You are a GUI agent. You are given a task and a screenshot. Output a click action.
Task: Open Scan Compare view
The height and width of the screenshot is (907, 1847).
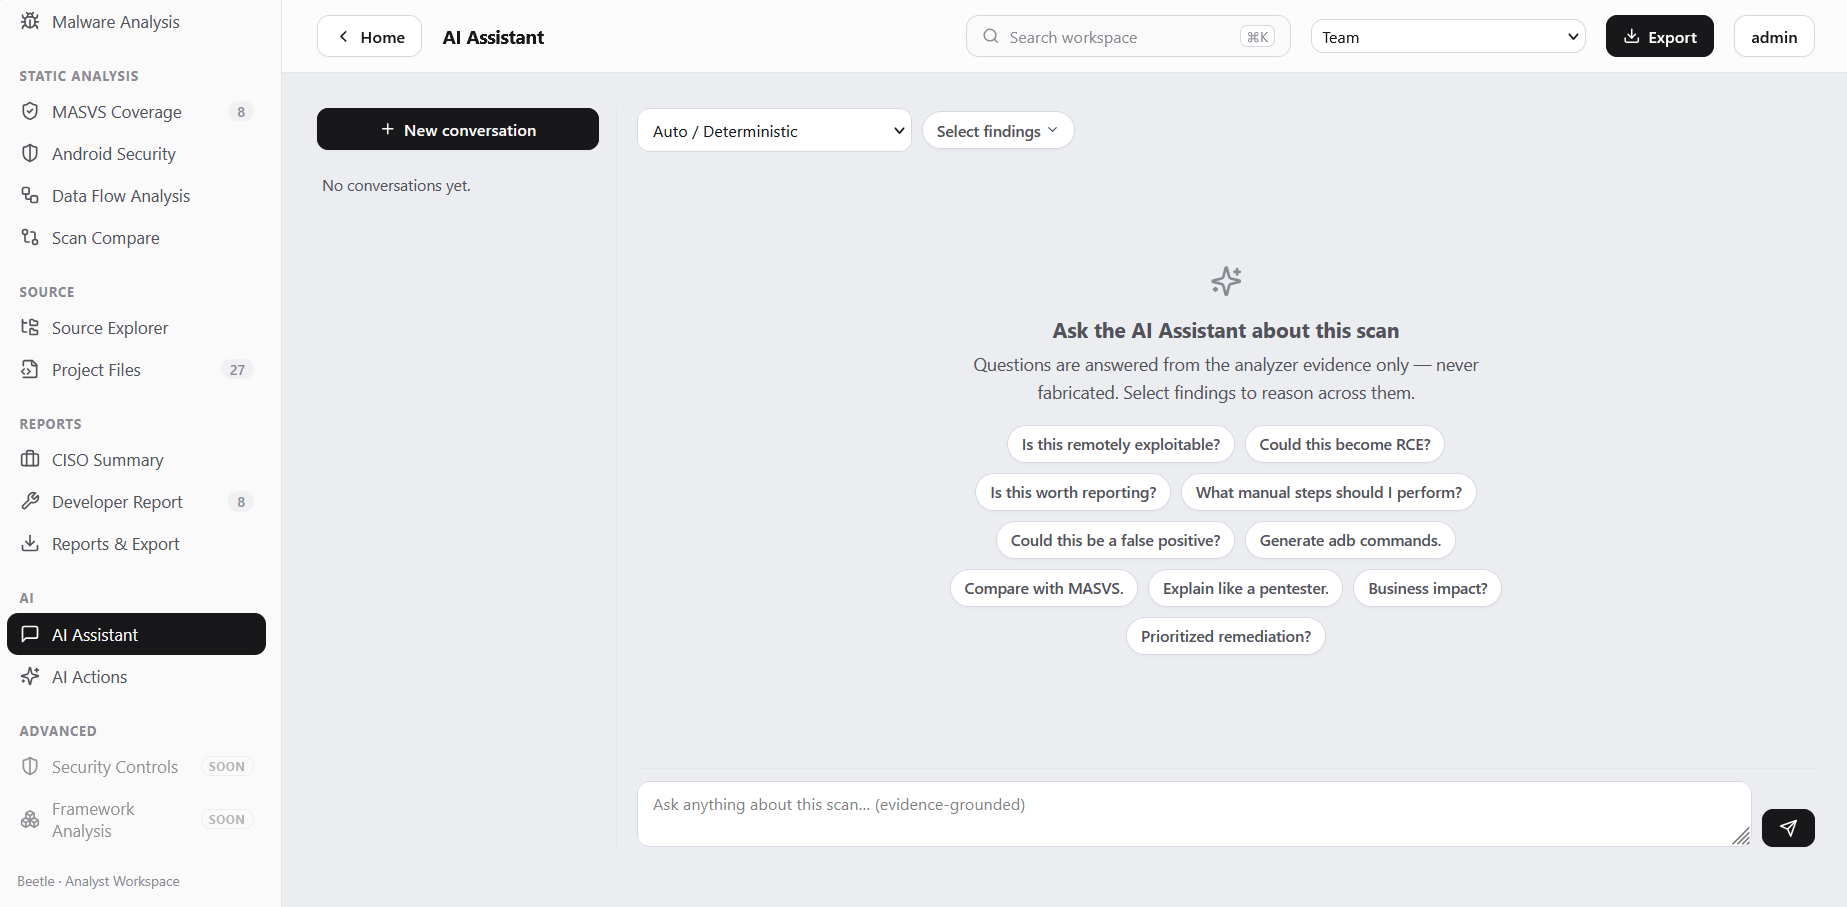coord(136,237)
